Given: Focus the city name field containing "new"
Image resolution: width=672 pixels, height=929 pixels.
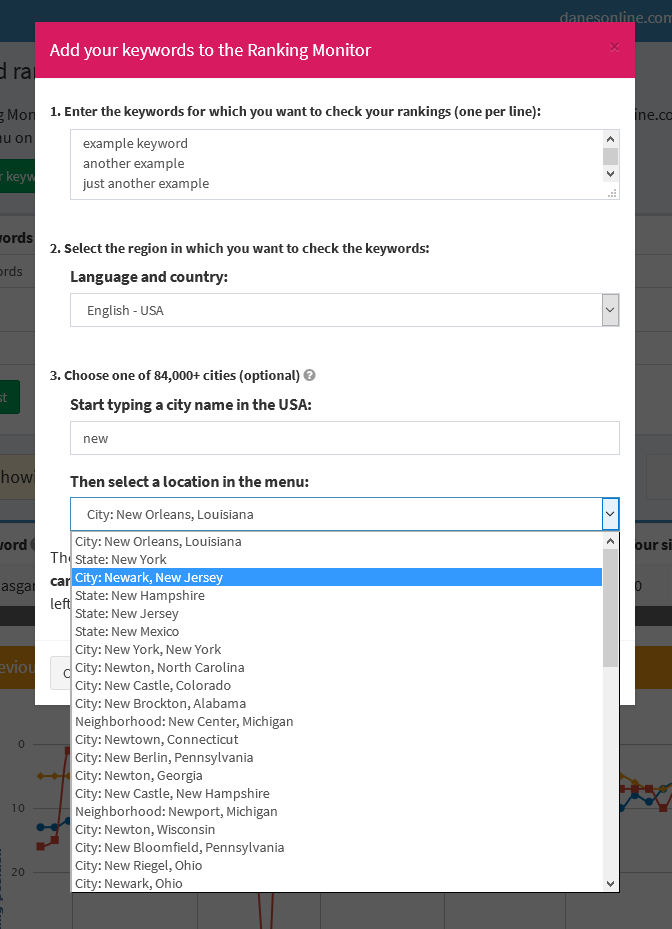Looking at the screenshot, I should 345,438.
